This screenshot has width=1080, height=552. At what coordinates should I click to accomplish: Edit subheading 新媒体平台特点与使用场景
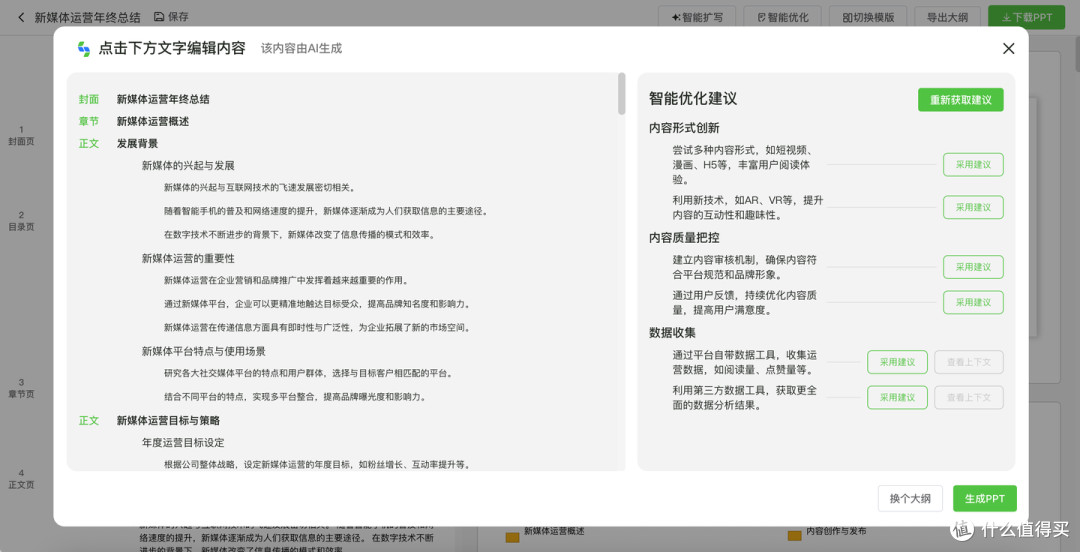point(204,351)
